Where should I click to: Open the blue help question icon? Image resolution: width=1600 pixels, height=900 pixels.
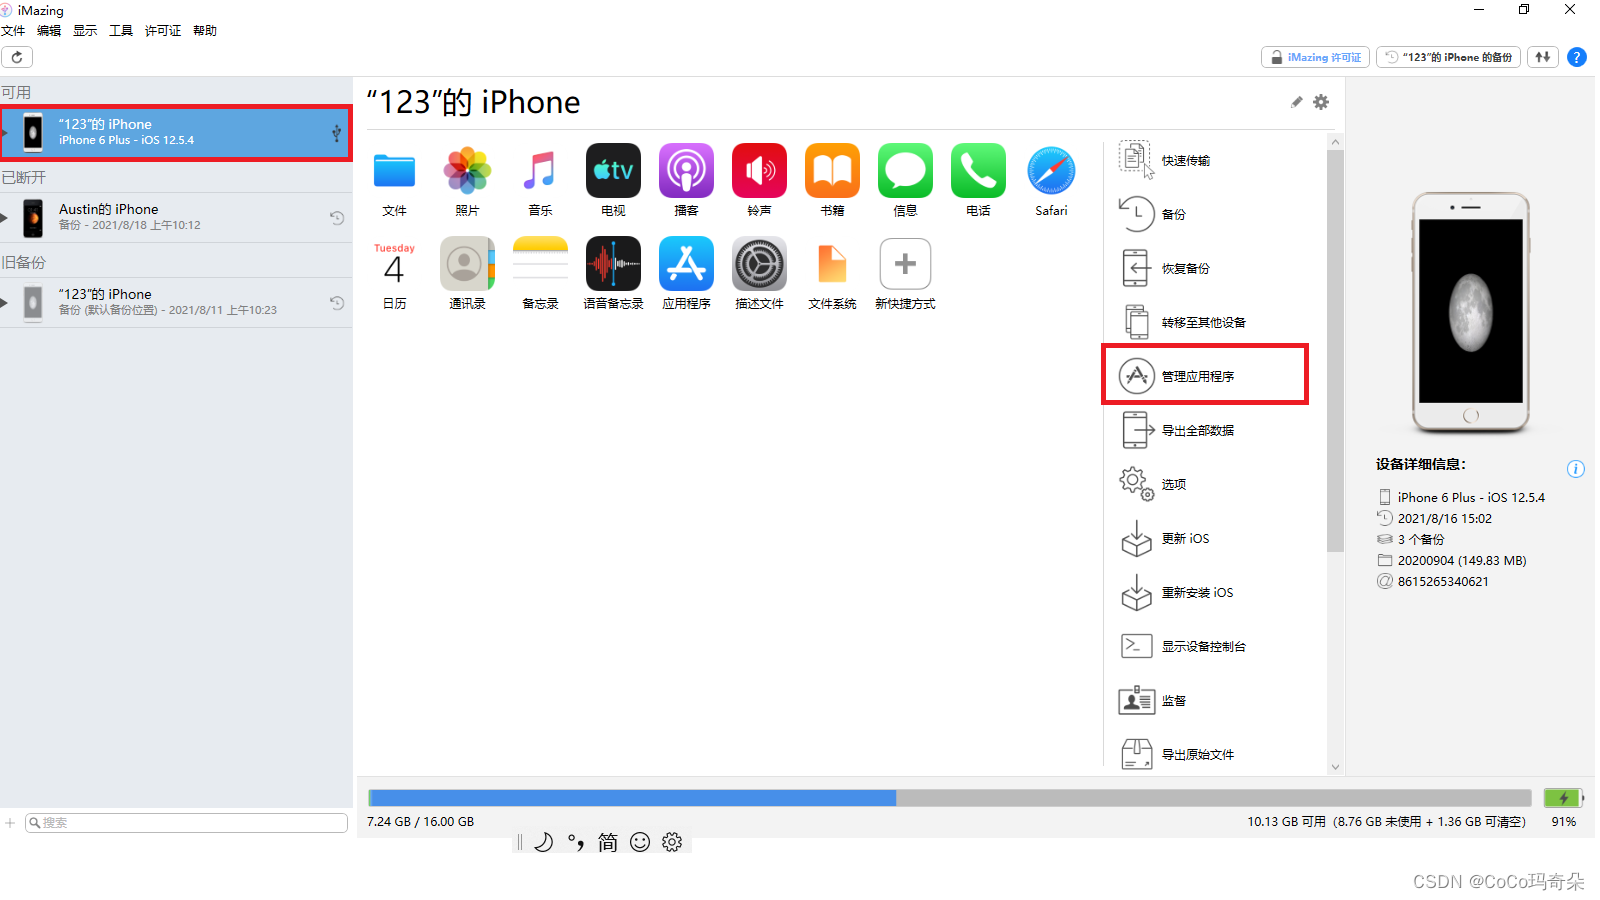pos(1577,57)
